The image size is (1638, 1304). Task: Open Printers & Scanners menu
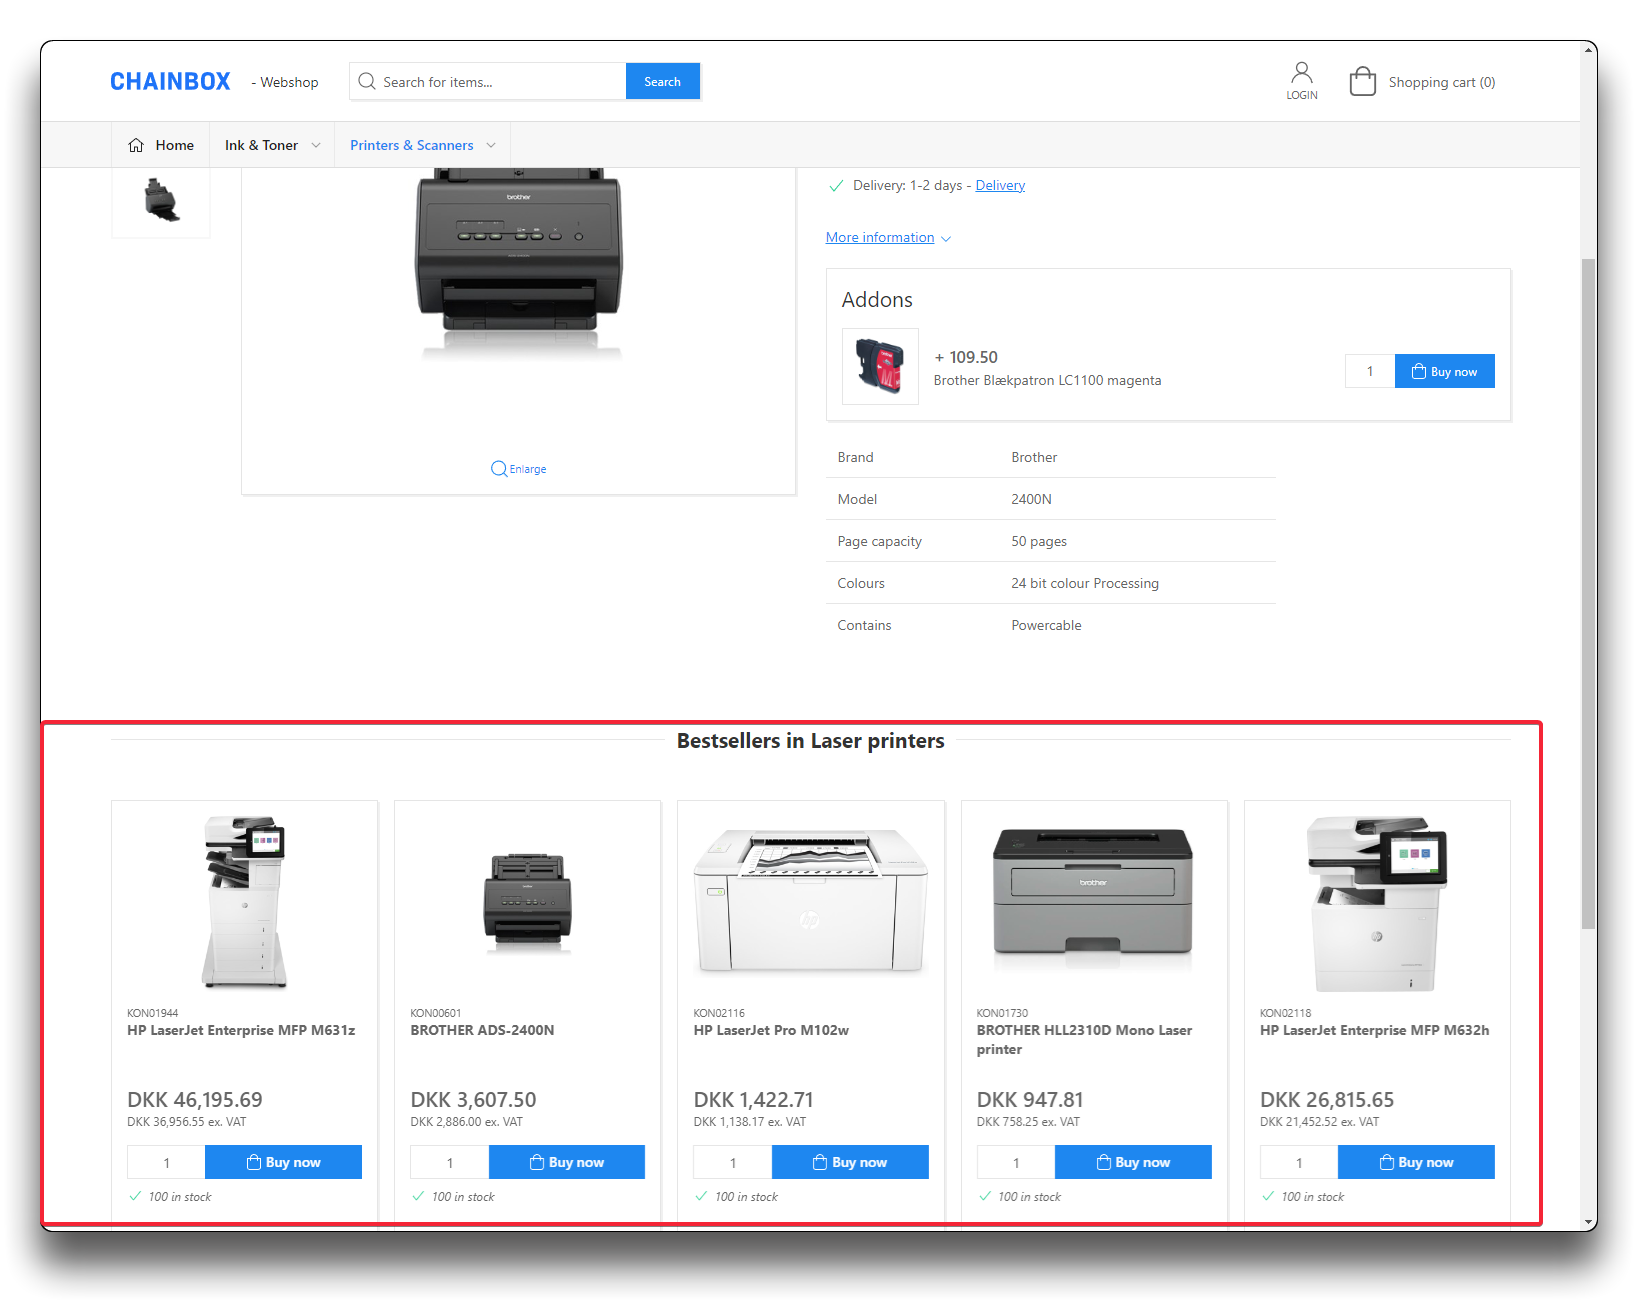[411, 145]
